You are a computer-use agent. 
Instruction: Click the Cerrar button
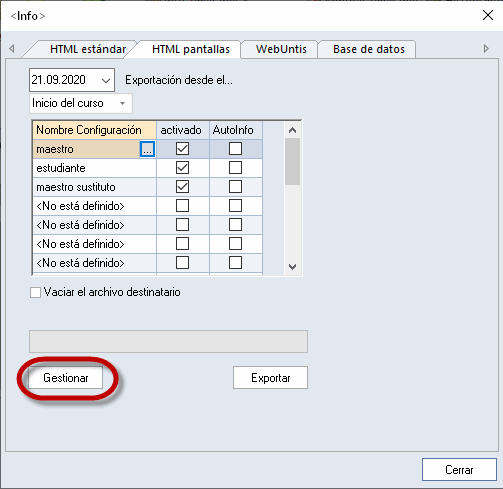(x=459, y=470)
